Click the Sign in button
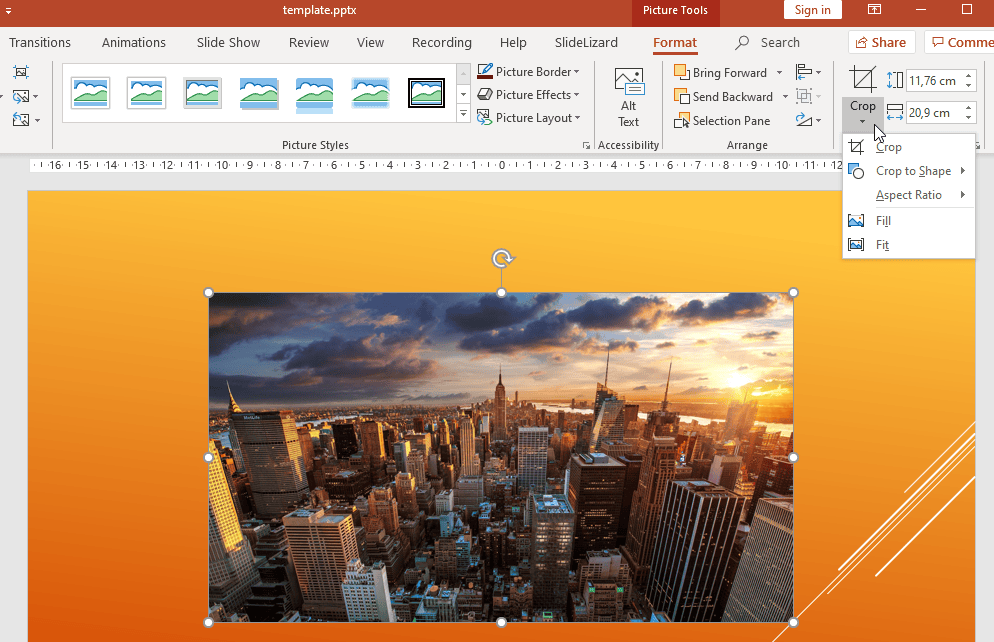Image resolution: width=994 pixels, height=642 pixels. coord(813,10)
